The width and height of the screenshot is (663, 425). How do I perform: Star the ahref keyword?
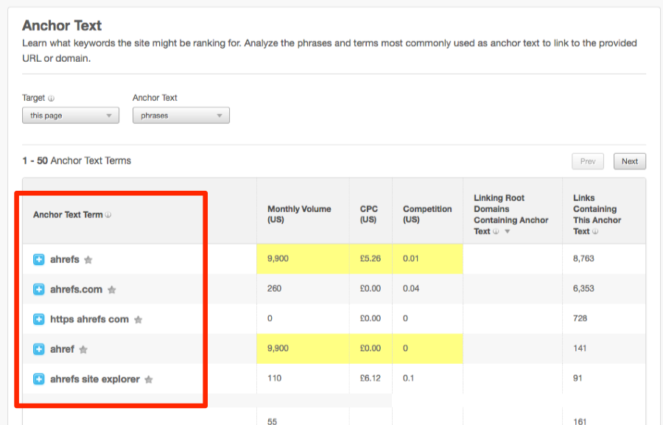point(83,350)
